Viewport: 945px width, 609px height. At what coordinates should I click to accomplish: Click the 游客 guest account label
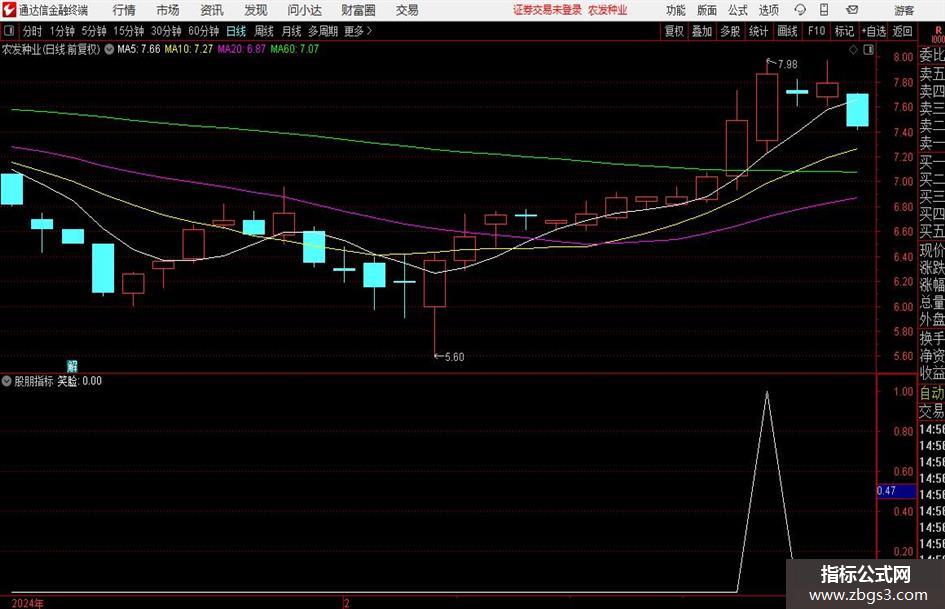(904, 10)
